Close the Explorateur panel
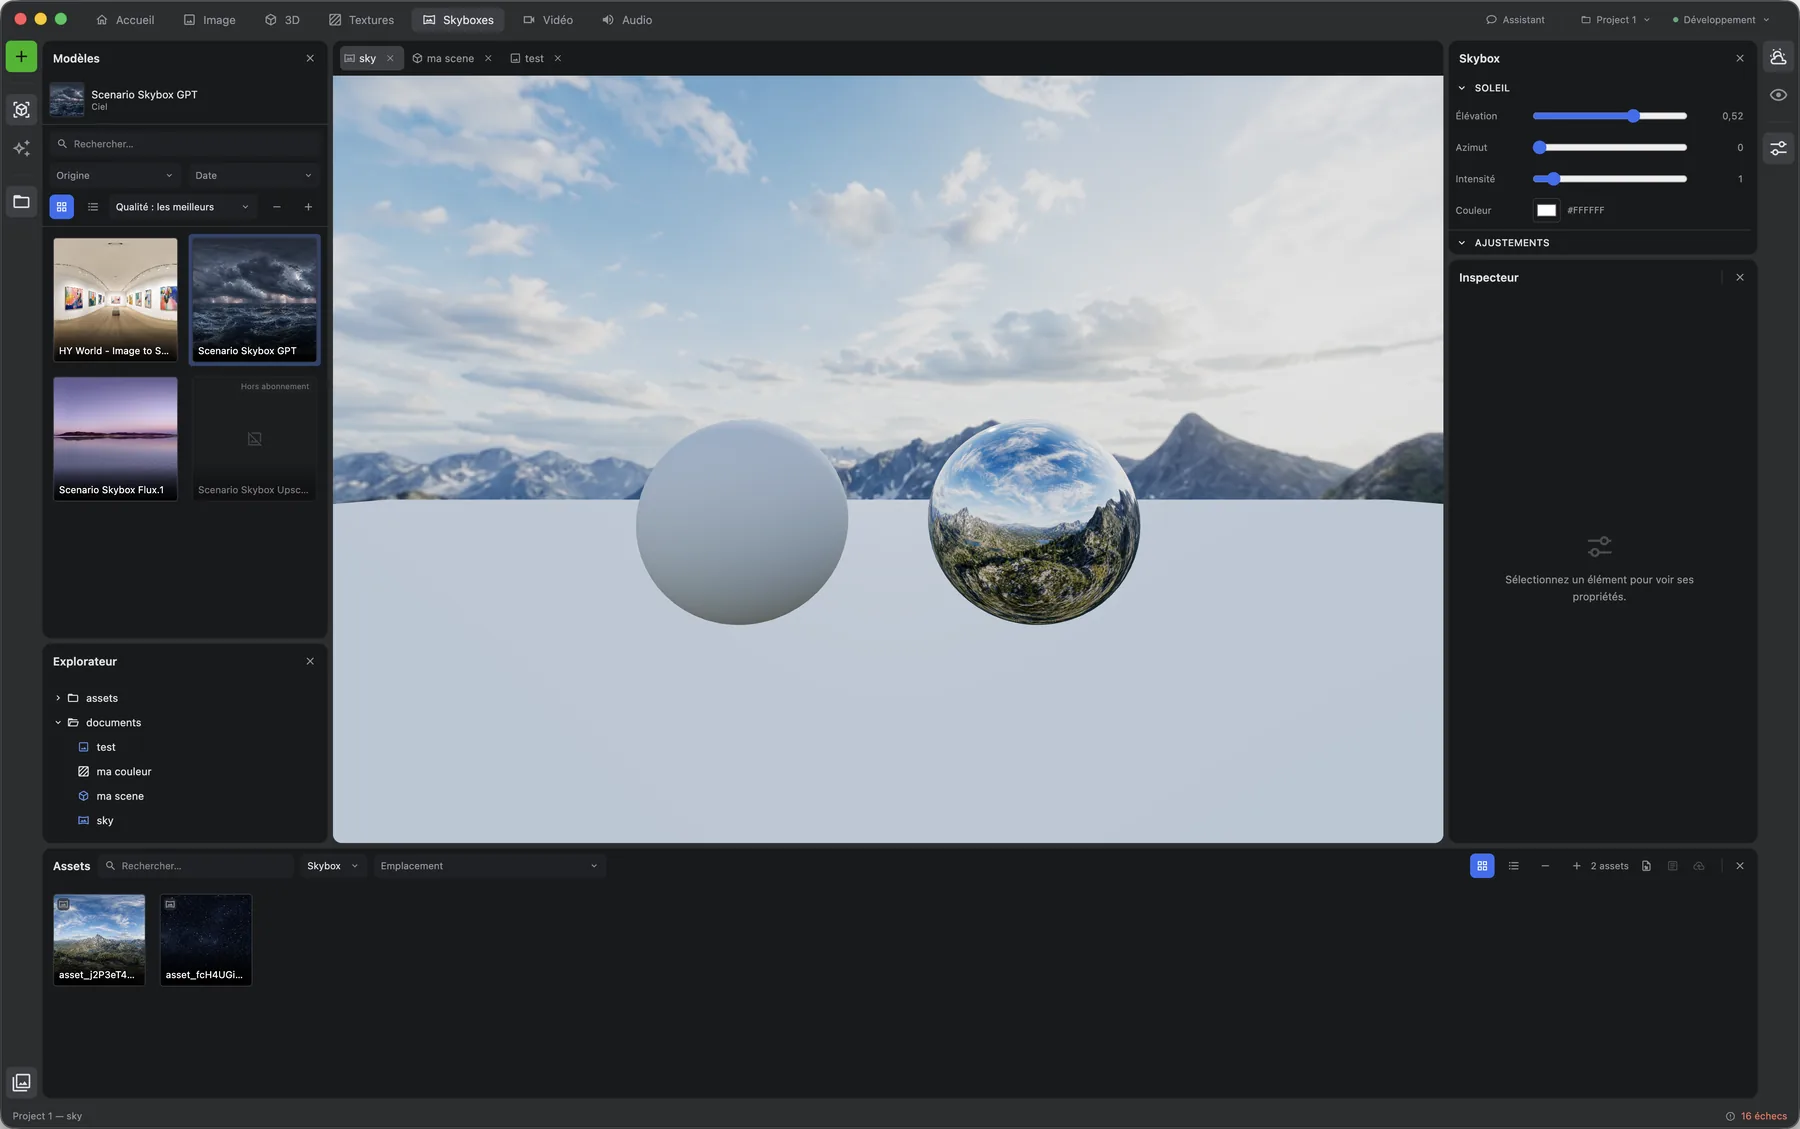The height and width of the screenshot is (1129, 1800). coord(310,662)
